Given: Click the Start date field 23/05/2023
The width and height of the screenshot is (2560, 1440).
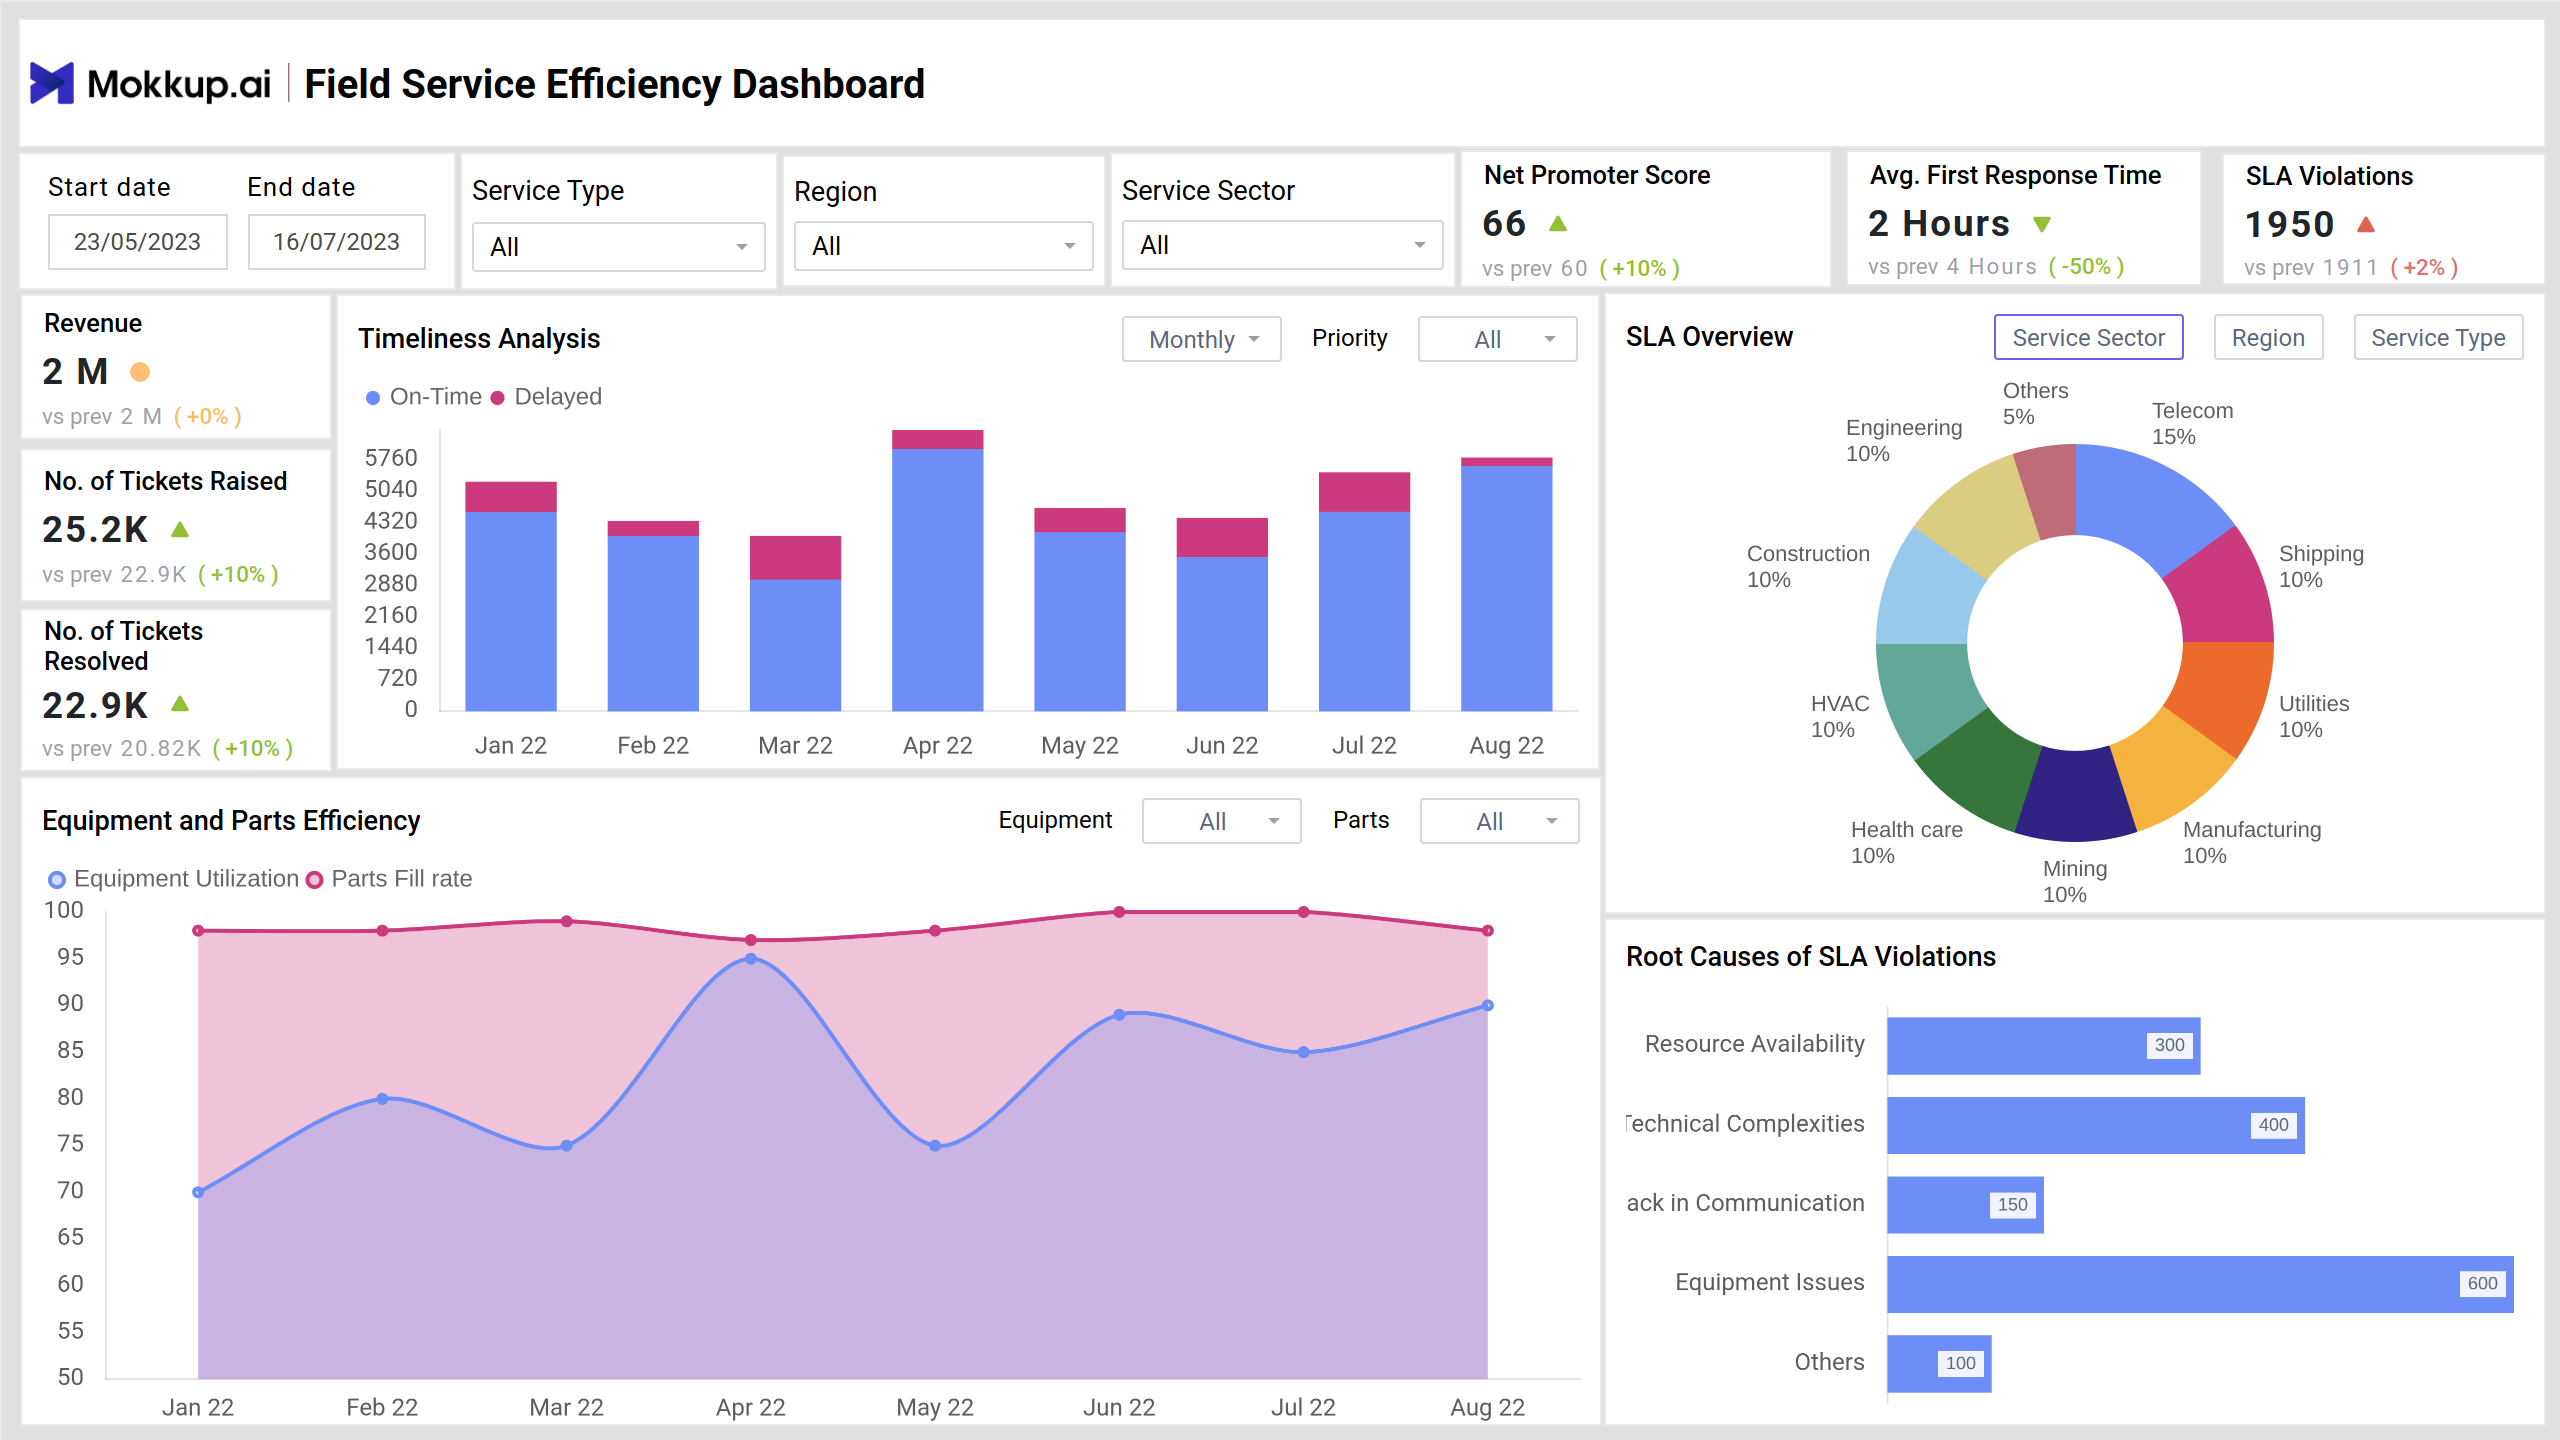Looking at the screenshot, I should point(138,242).
